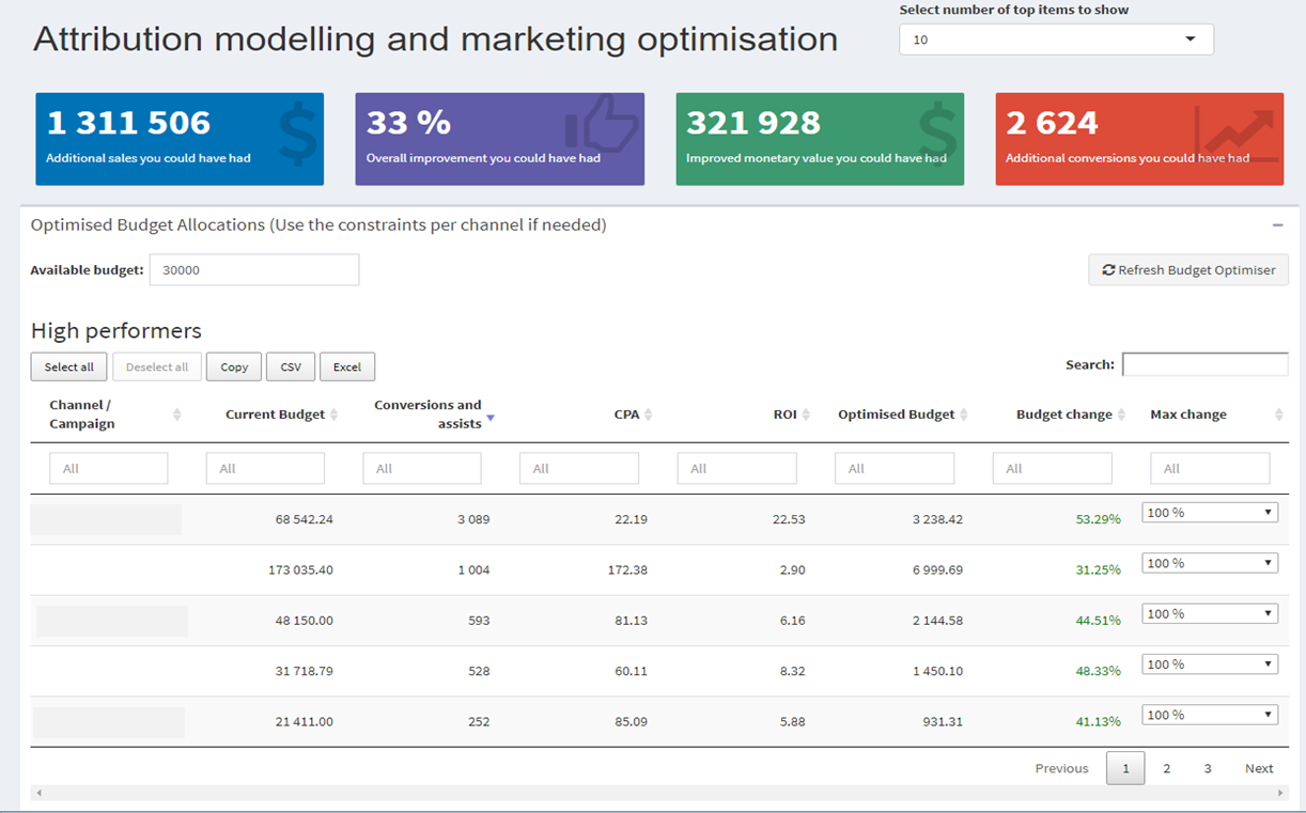Viewport: 1306px width, 813px height.
Task: Select the 53.29% budget change value
Action: click(x=1098, y=520)
